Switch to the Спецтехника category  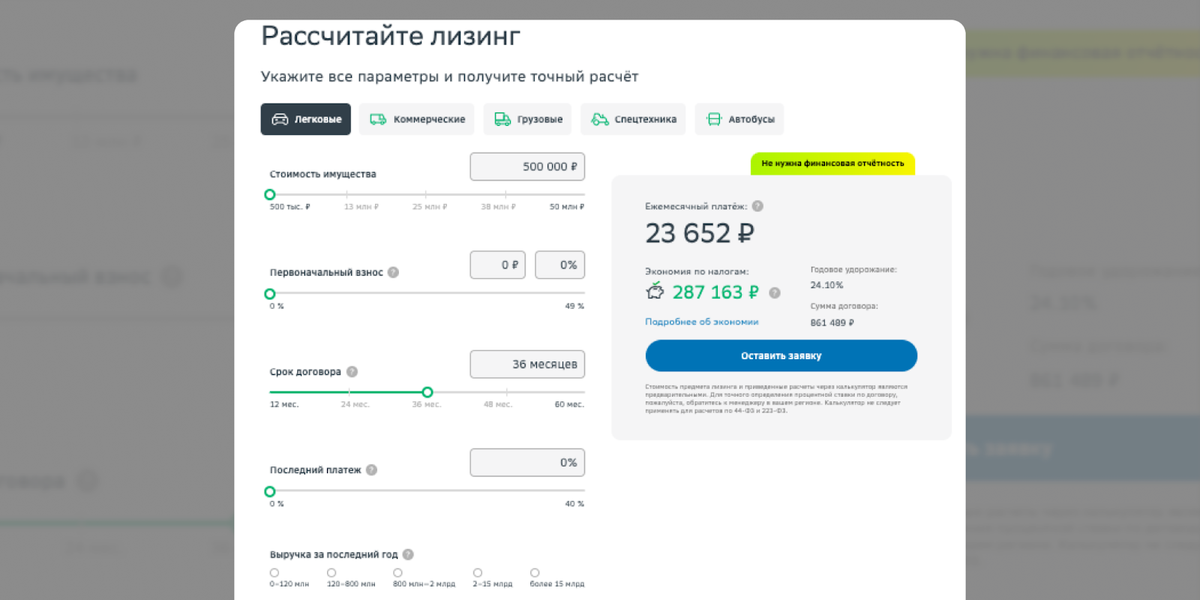coord(633,119)
